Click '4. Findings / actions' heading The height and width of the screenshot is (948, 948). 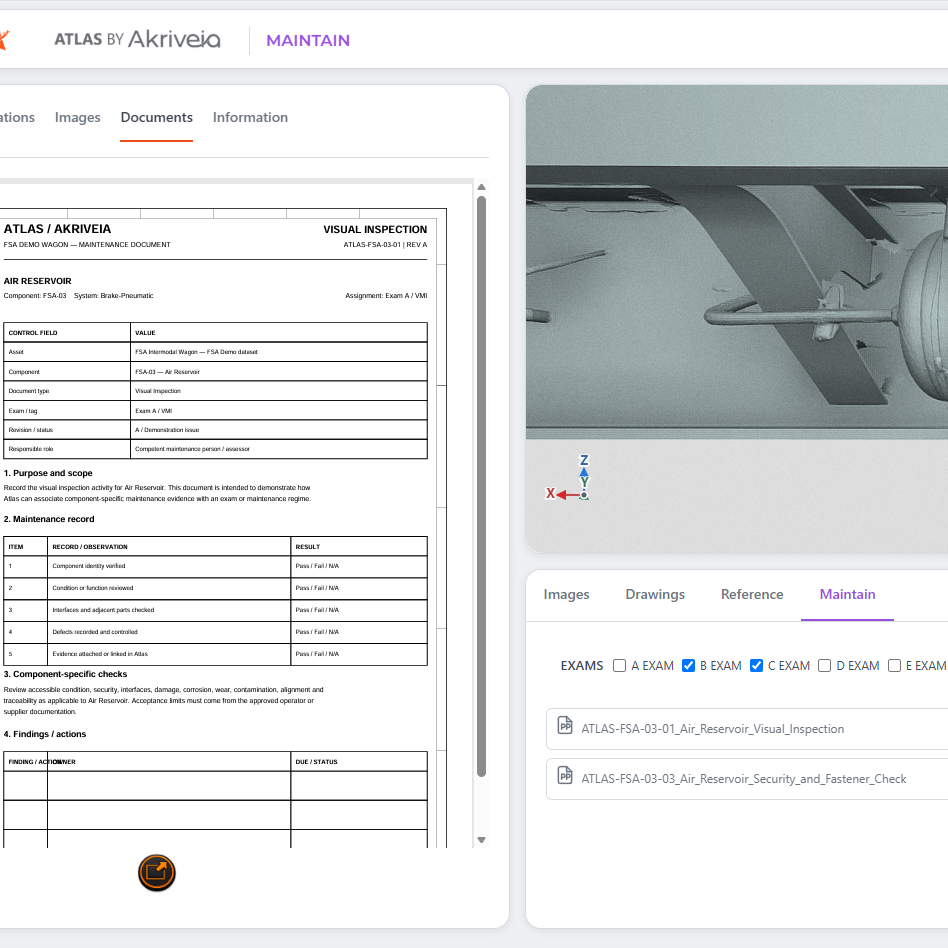point(45,734)
